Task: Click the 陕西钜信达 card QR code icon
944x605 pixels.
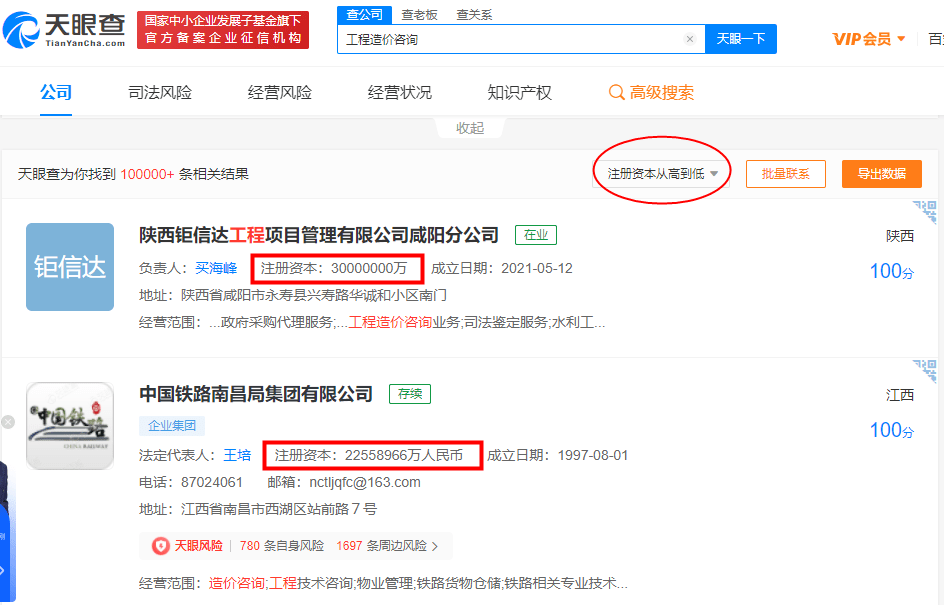Action: [925, 212]
